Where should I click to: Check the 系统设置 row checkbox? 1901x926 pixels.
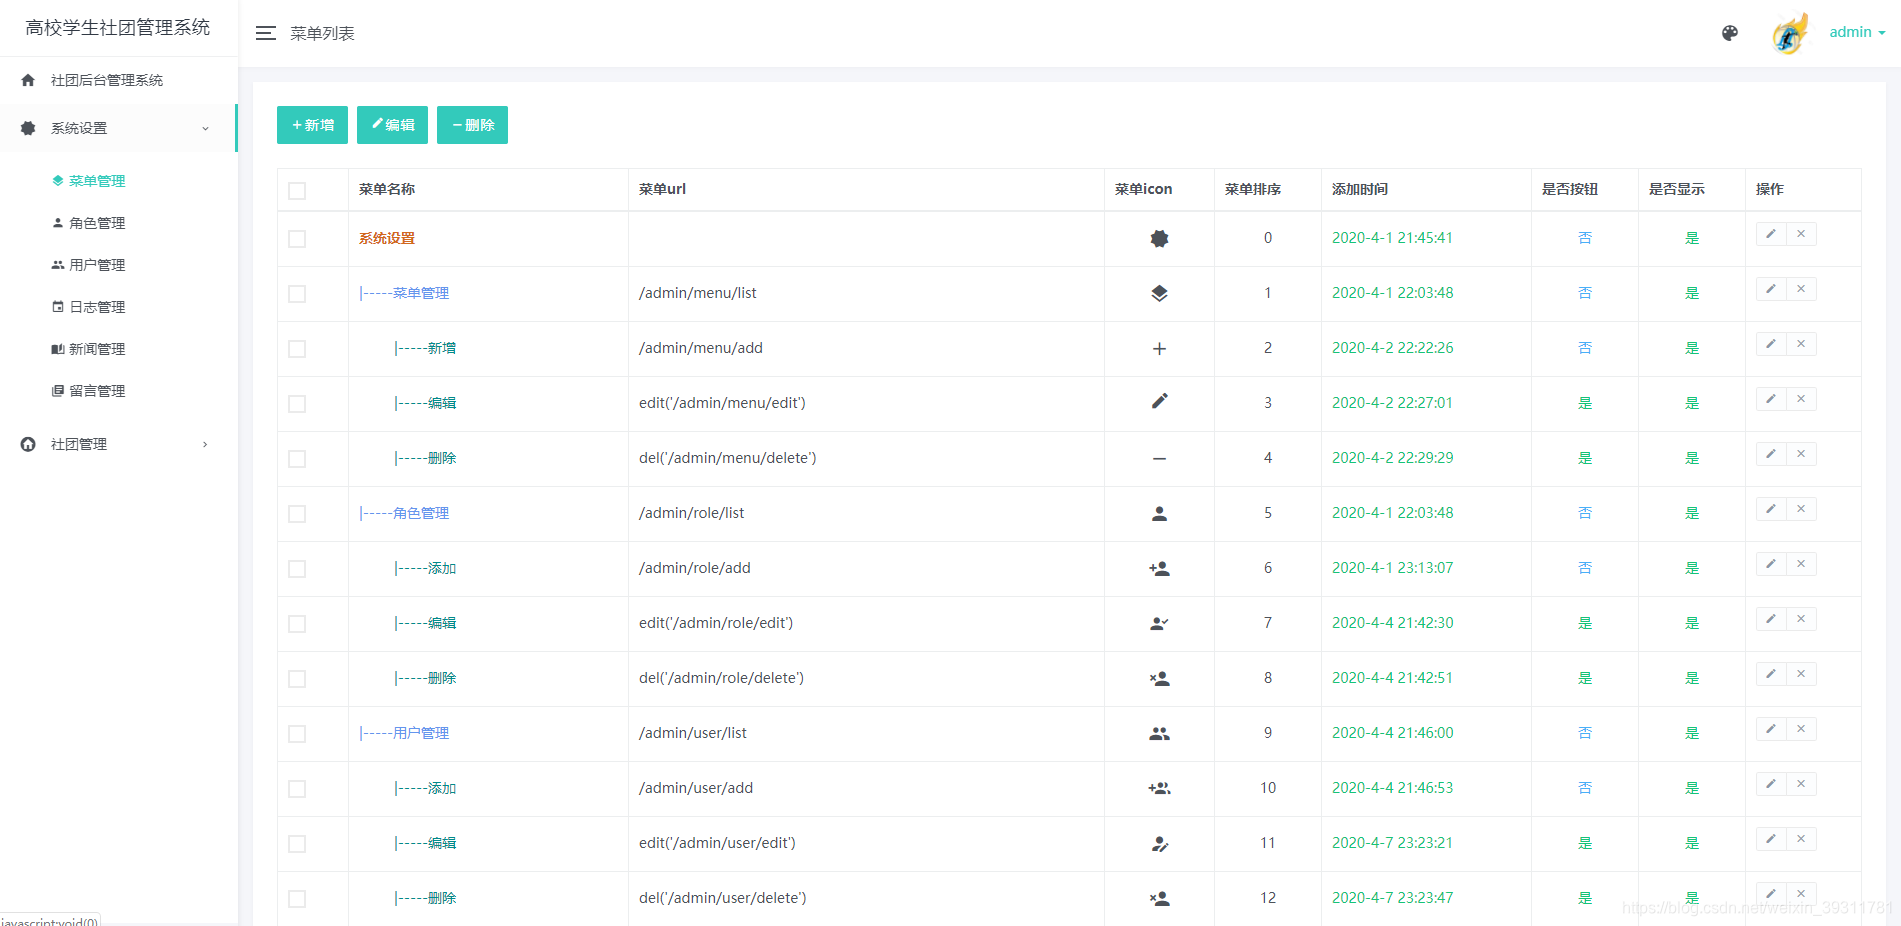pos(297,239)
